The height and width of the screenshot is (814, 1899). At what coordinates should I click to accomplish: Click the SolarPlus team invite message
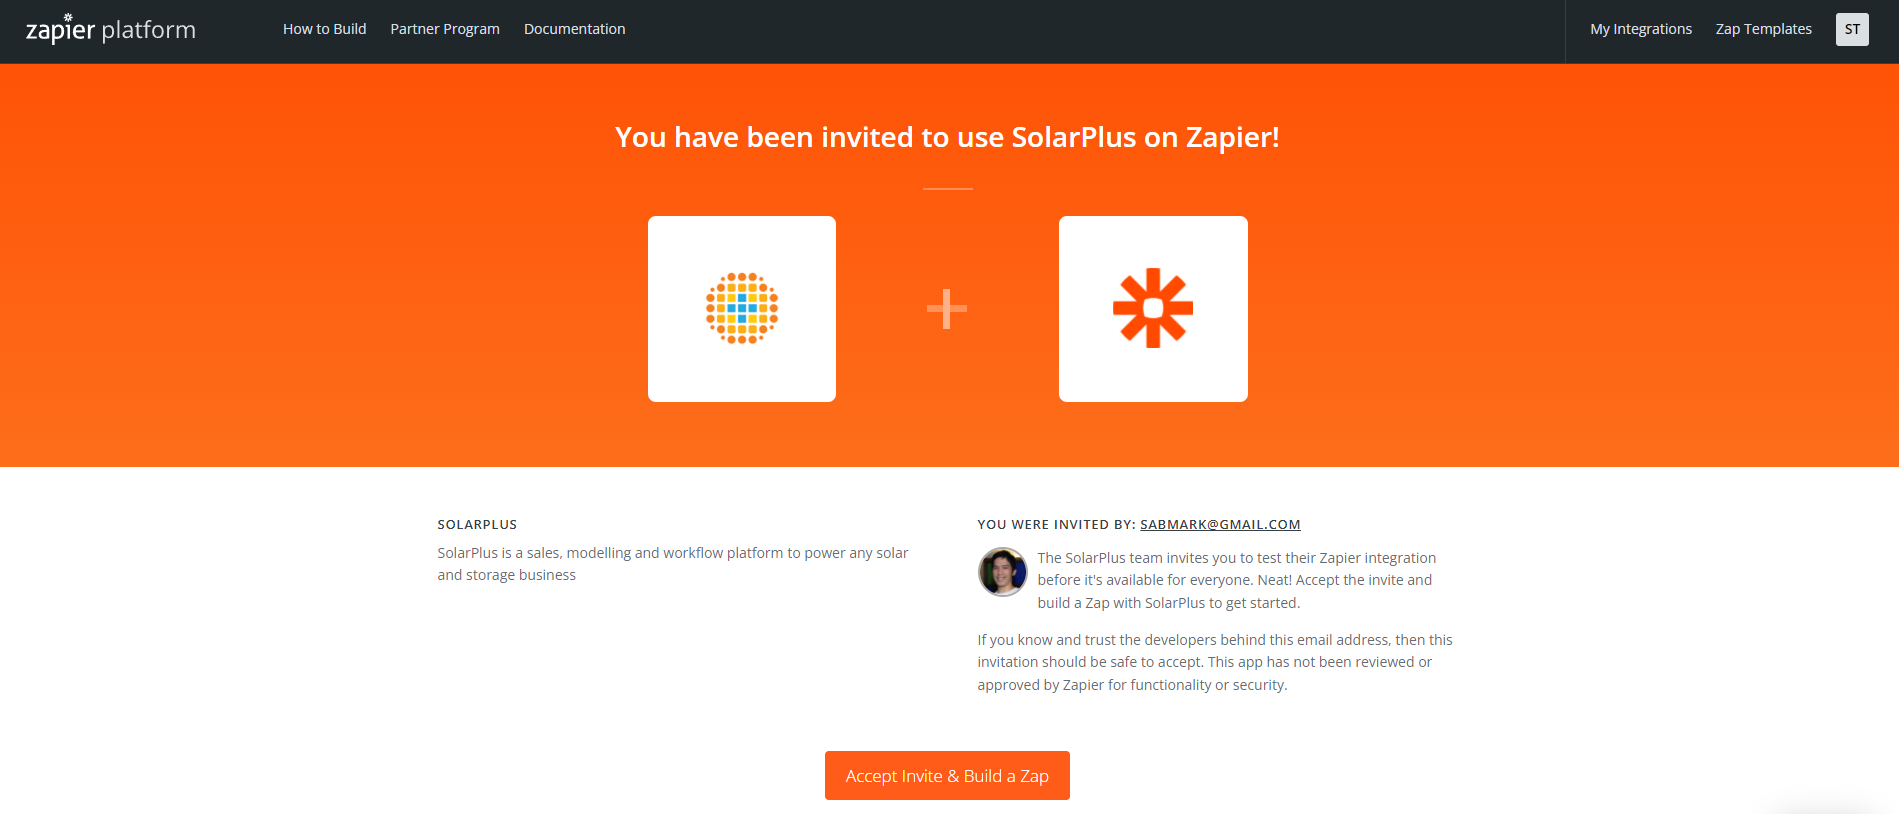coord(1237,580)
